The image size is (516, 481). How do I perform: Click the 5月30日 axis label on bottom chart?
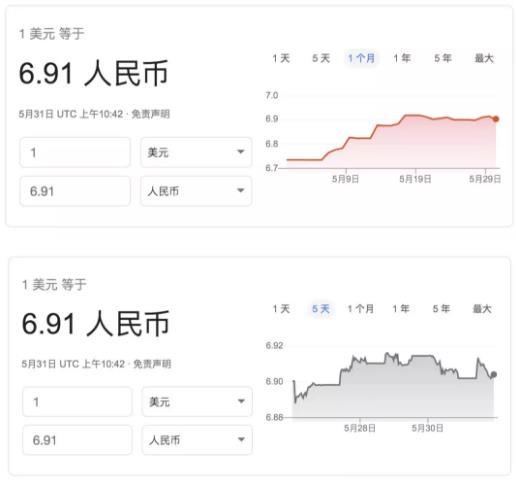427,428
